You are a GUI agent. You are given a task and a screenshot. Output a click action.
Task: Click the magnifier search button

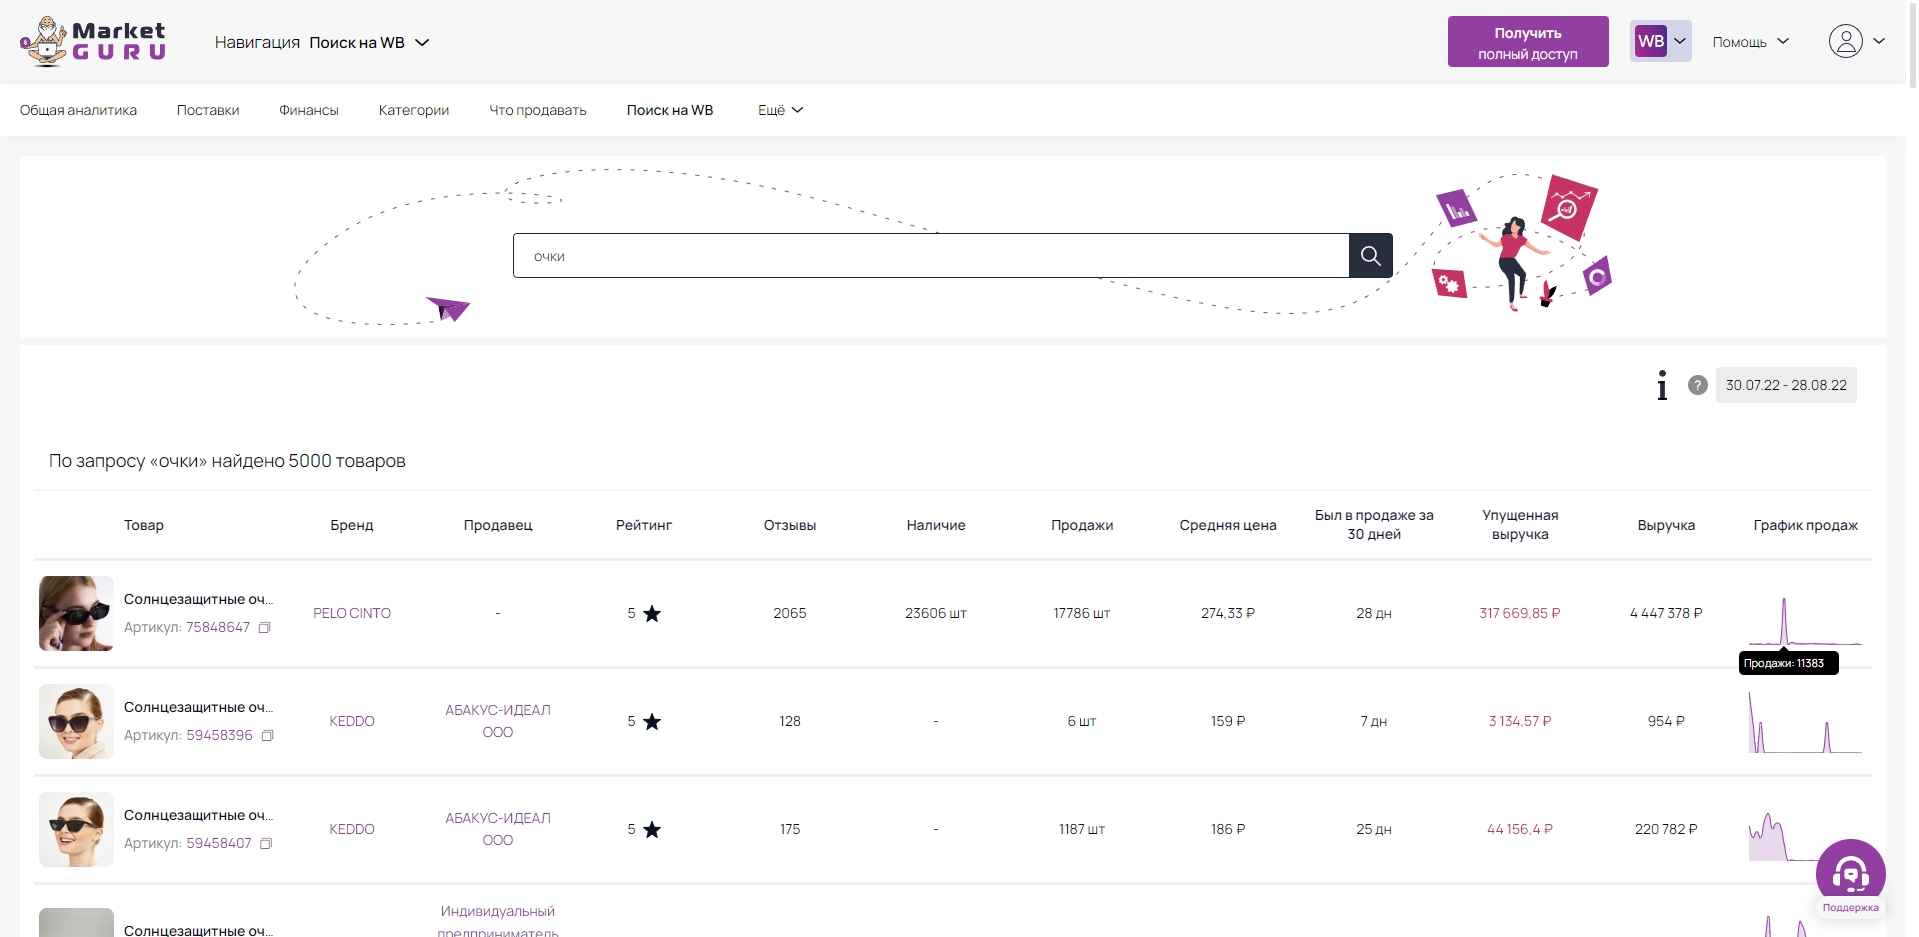pyautogui.click(x=1370, y=256)
